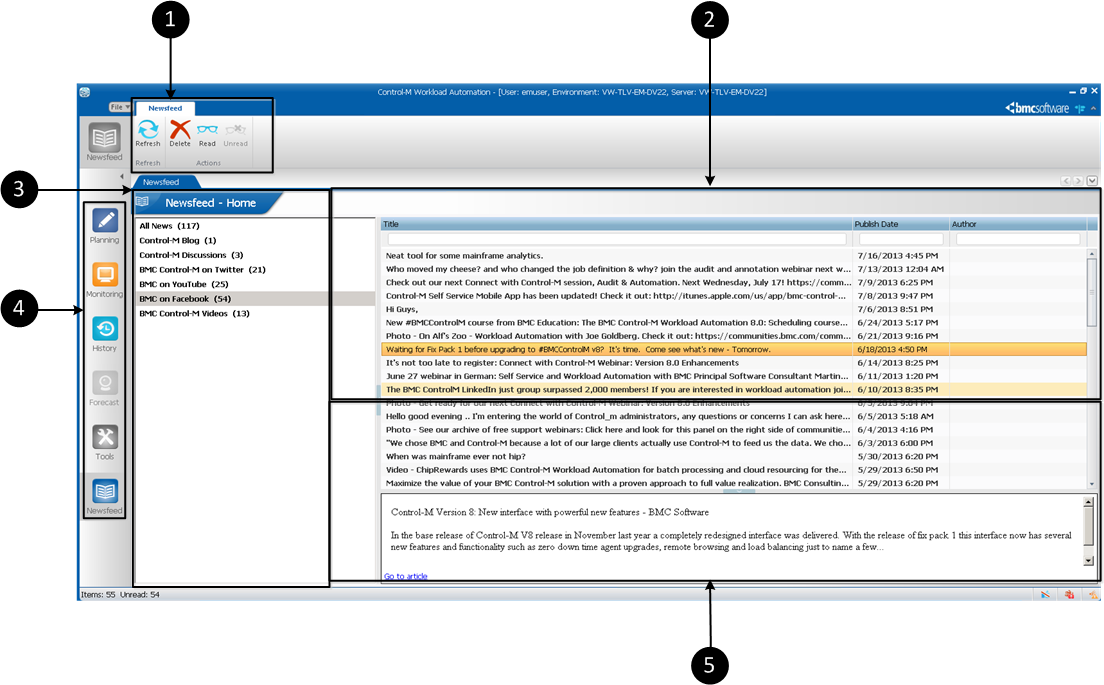Open the File dropdown menu
This screenshot has width=1104, height=685.
click(x=119, y=106)
